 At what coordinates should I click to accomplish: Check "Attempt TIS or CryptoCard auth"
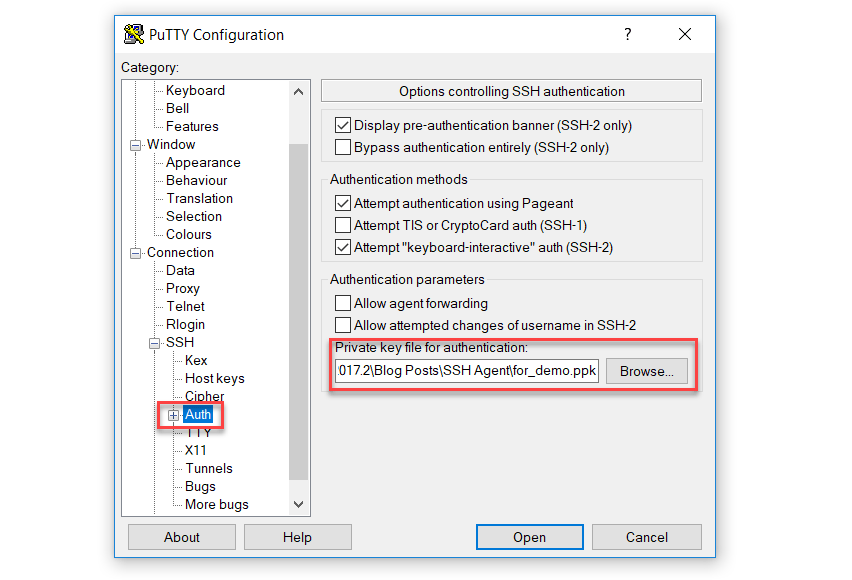click(x=343, y=225)
